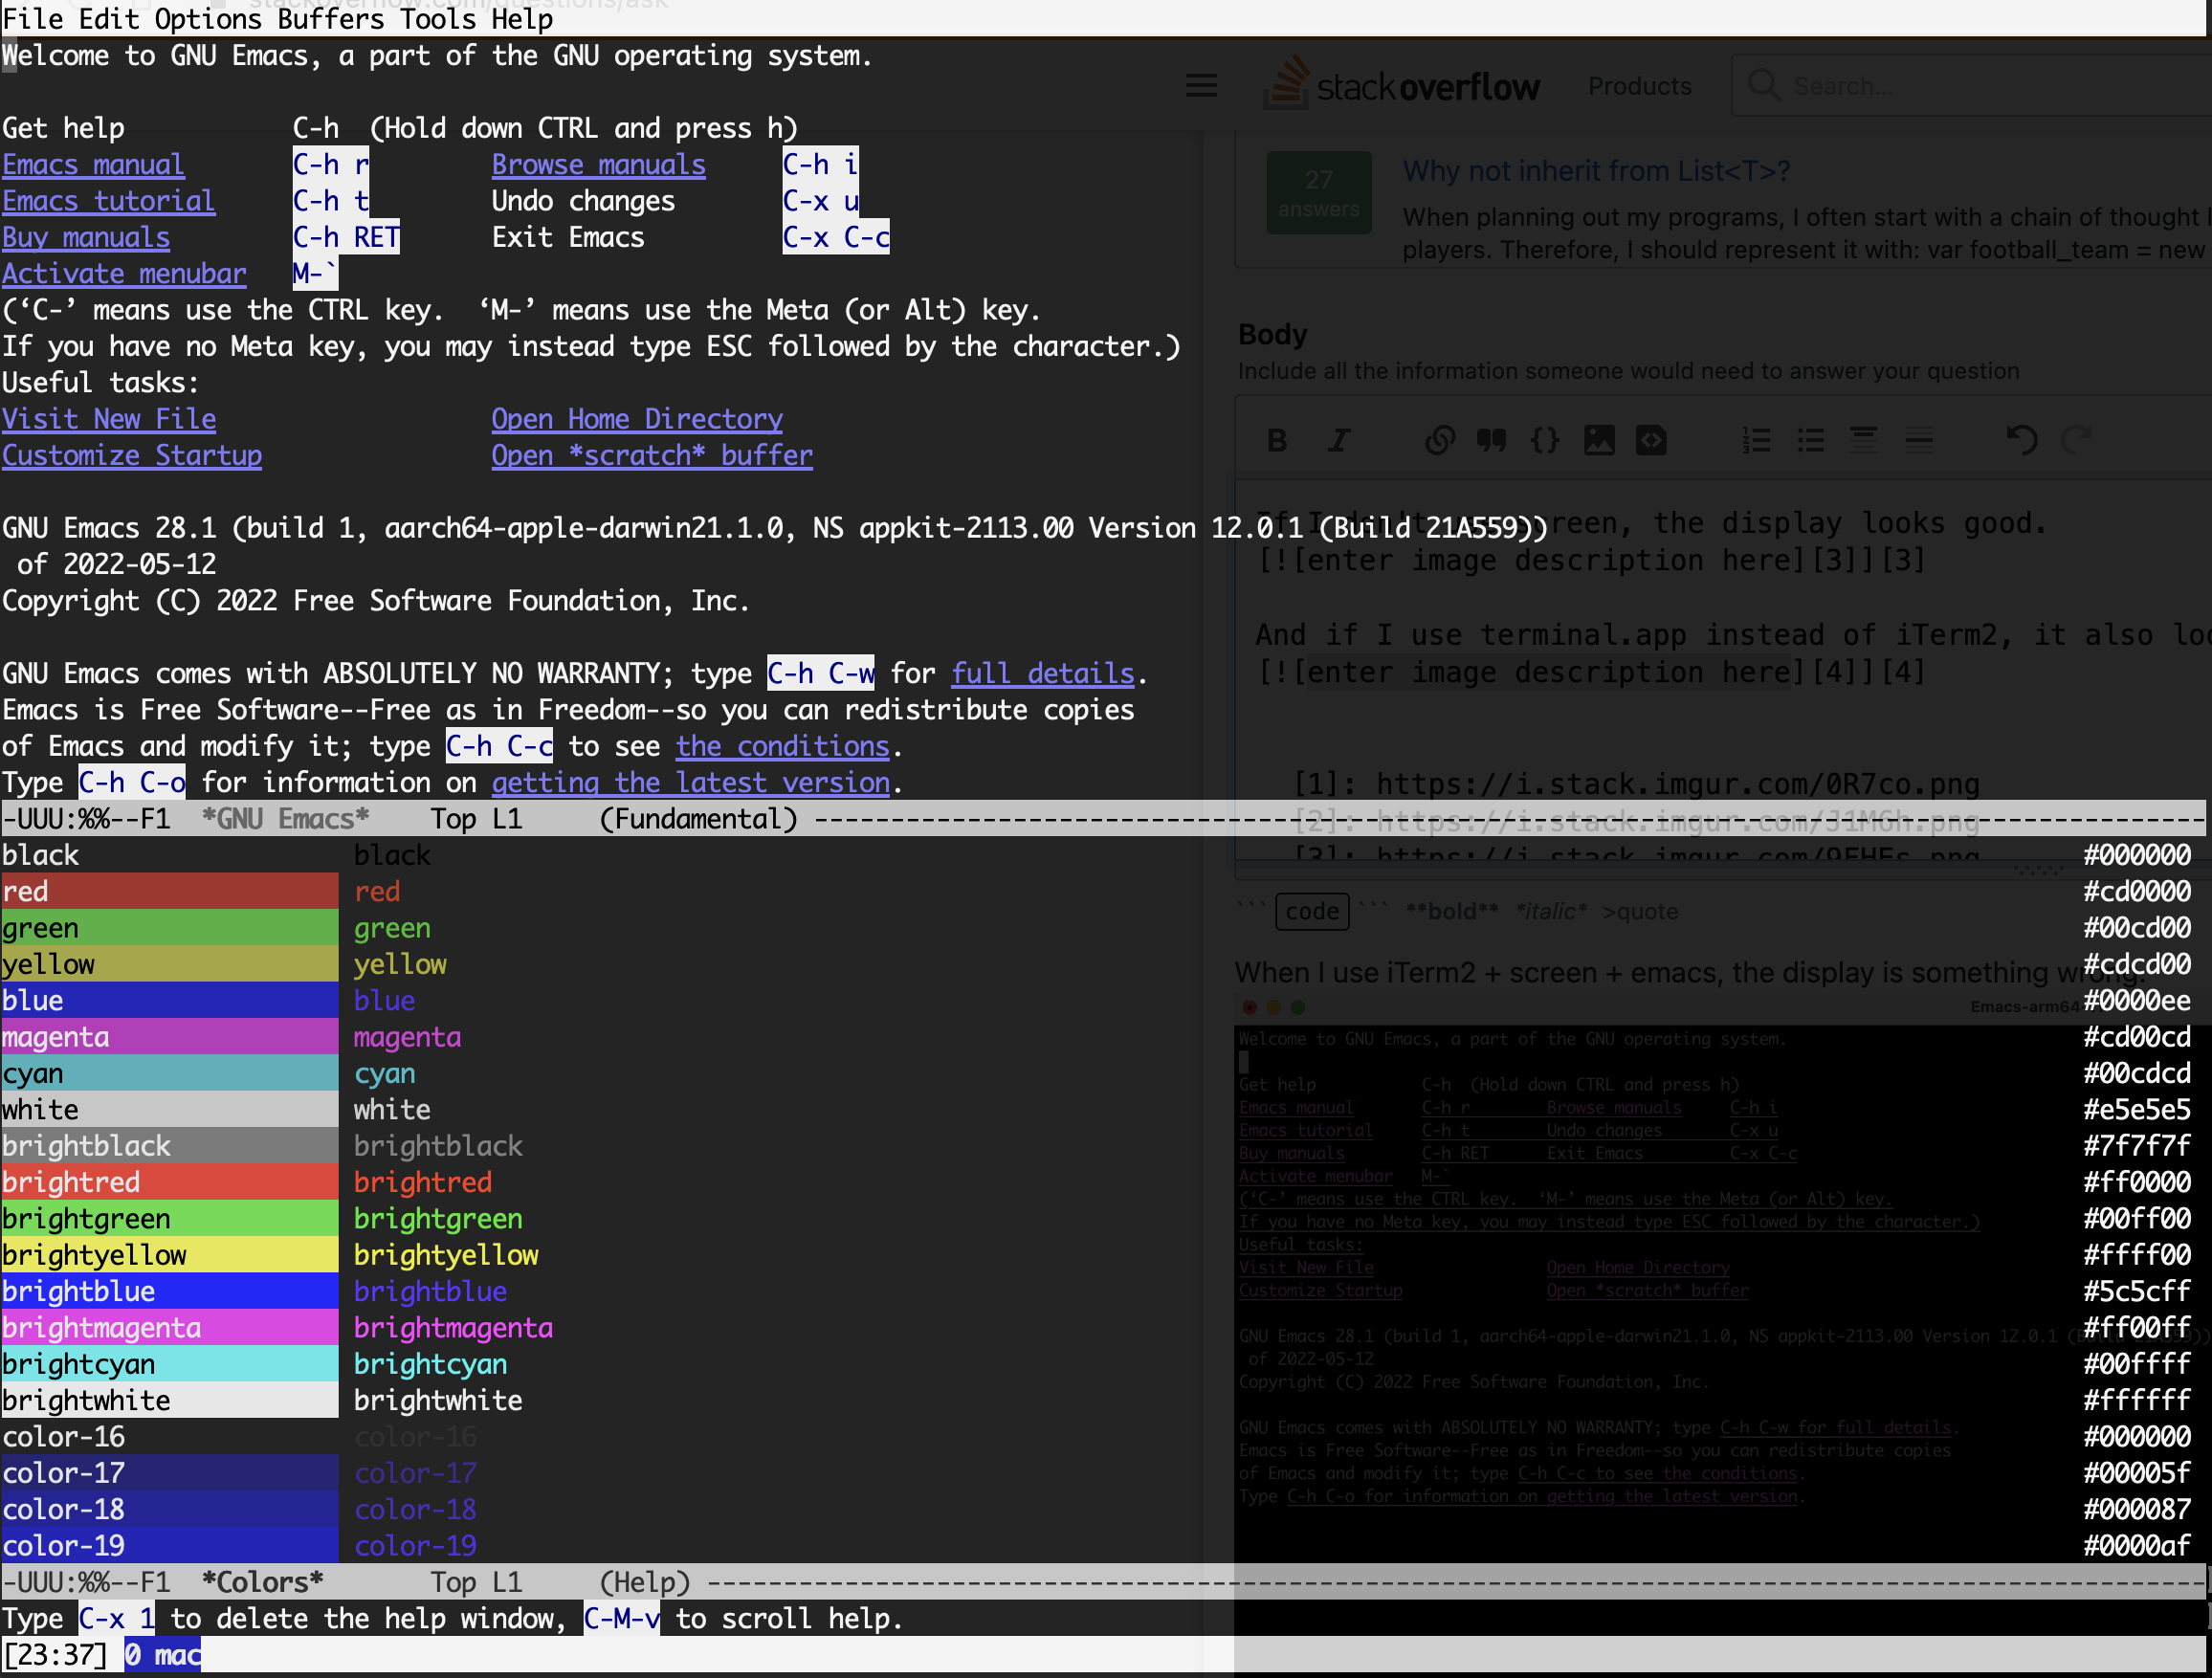Screen dimensions: 2212x1678
Task: Open the *scratch* buffer link
Action: pos(652,455)
